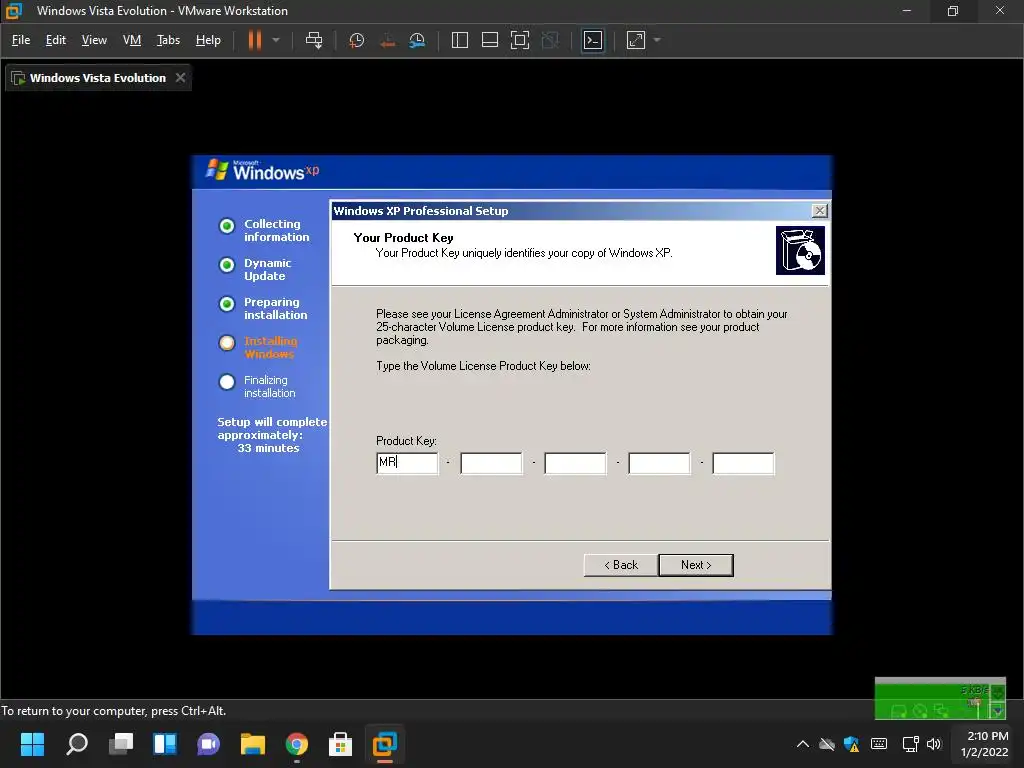Click the touch keyboard tray icon
The height and width of the screenshot is (768, 1024).
tap(879, 744)
